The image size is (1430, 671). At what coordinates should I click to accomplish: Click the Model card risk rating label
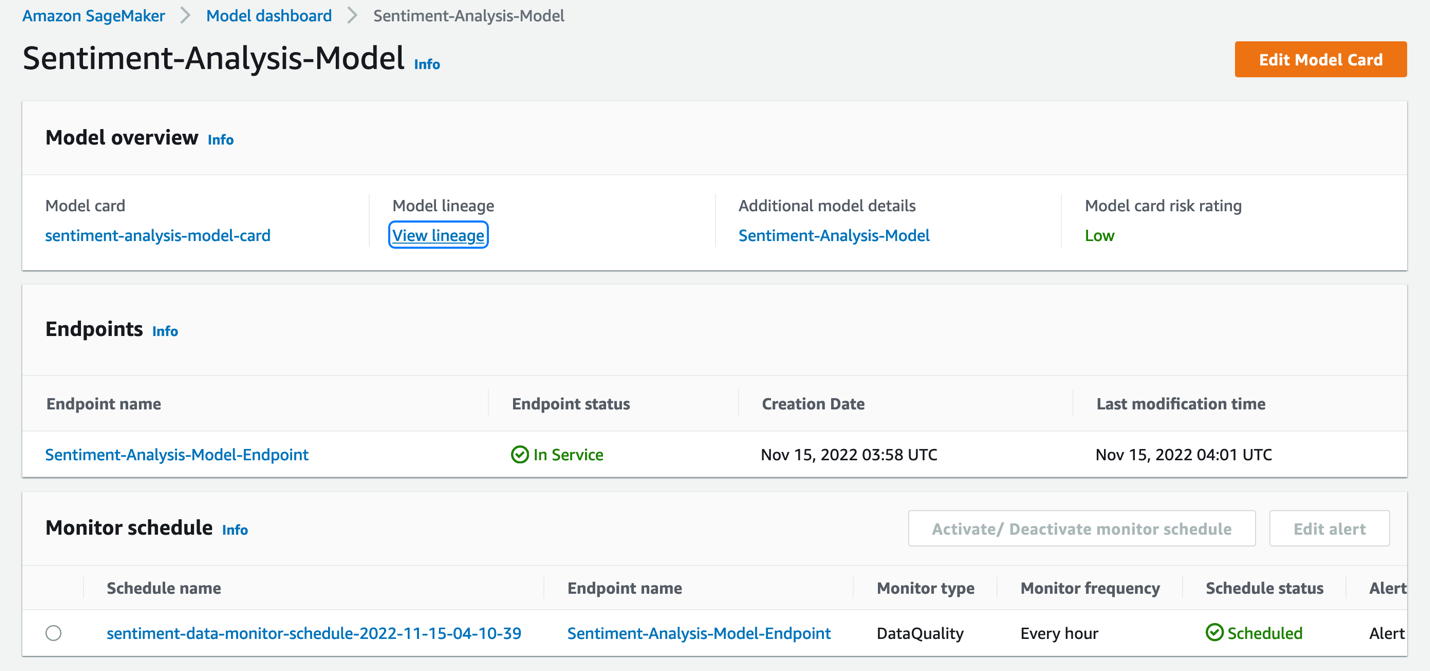[1163, 205]
